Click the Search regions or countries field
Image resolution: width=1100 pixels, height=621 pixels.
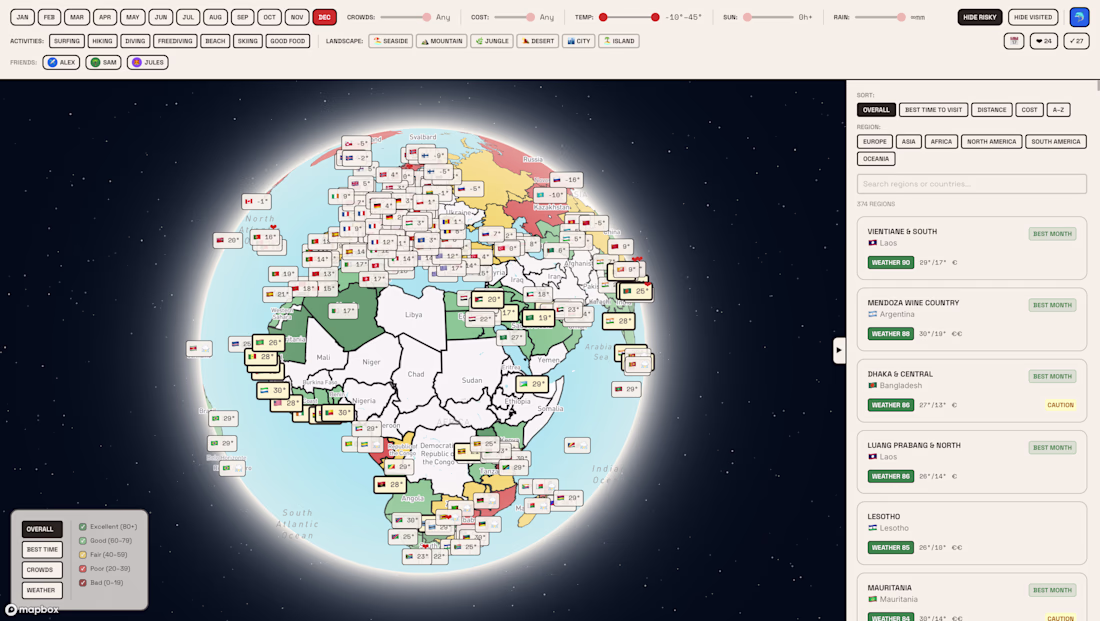(972, 184)
